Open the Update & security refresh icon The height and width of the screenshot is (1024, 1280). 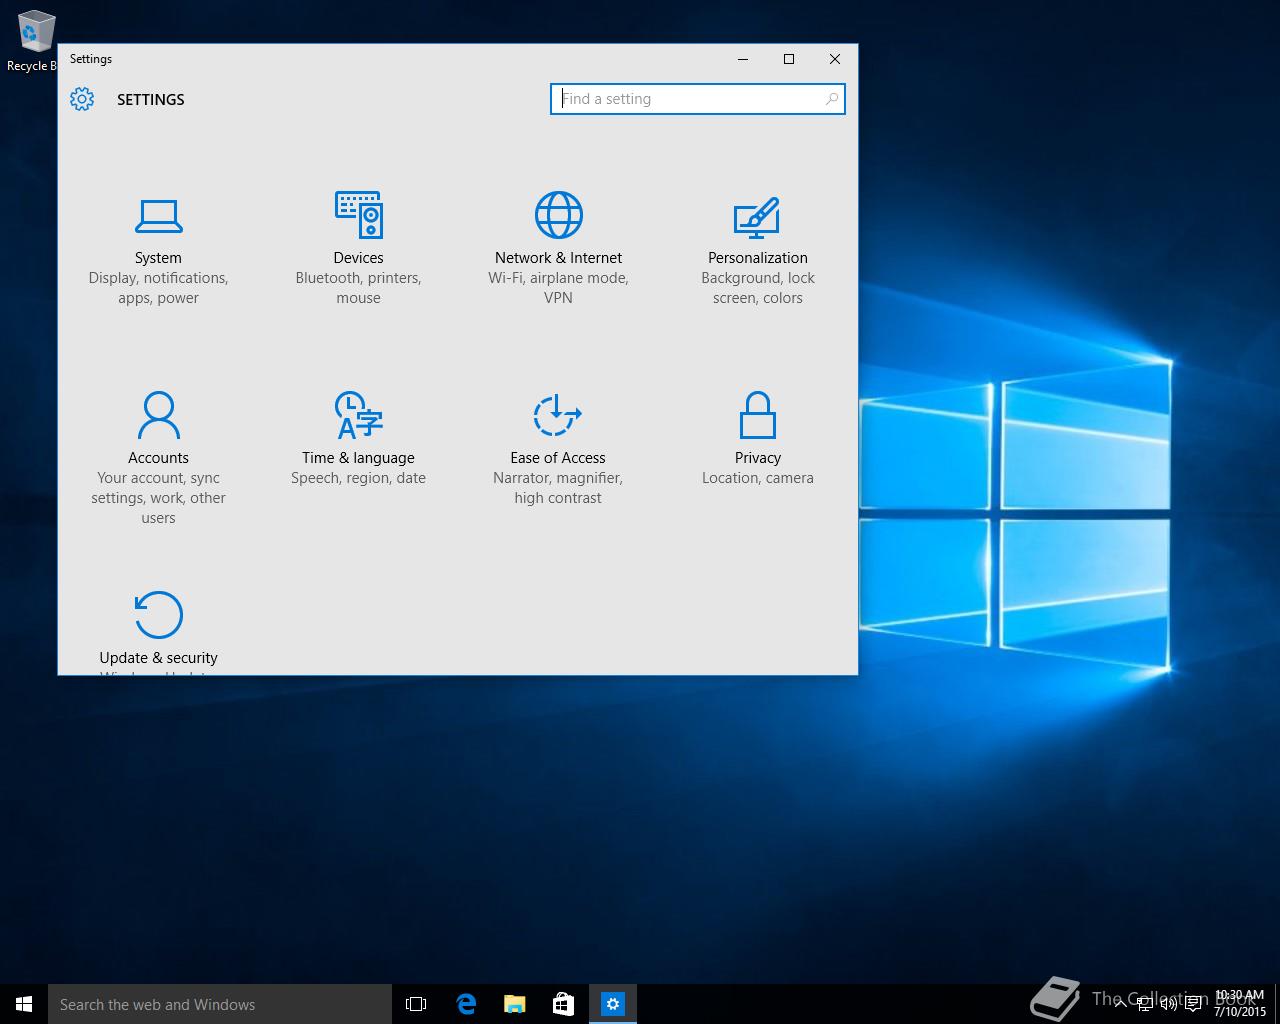tap(158, 614)
